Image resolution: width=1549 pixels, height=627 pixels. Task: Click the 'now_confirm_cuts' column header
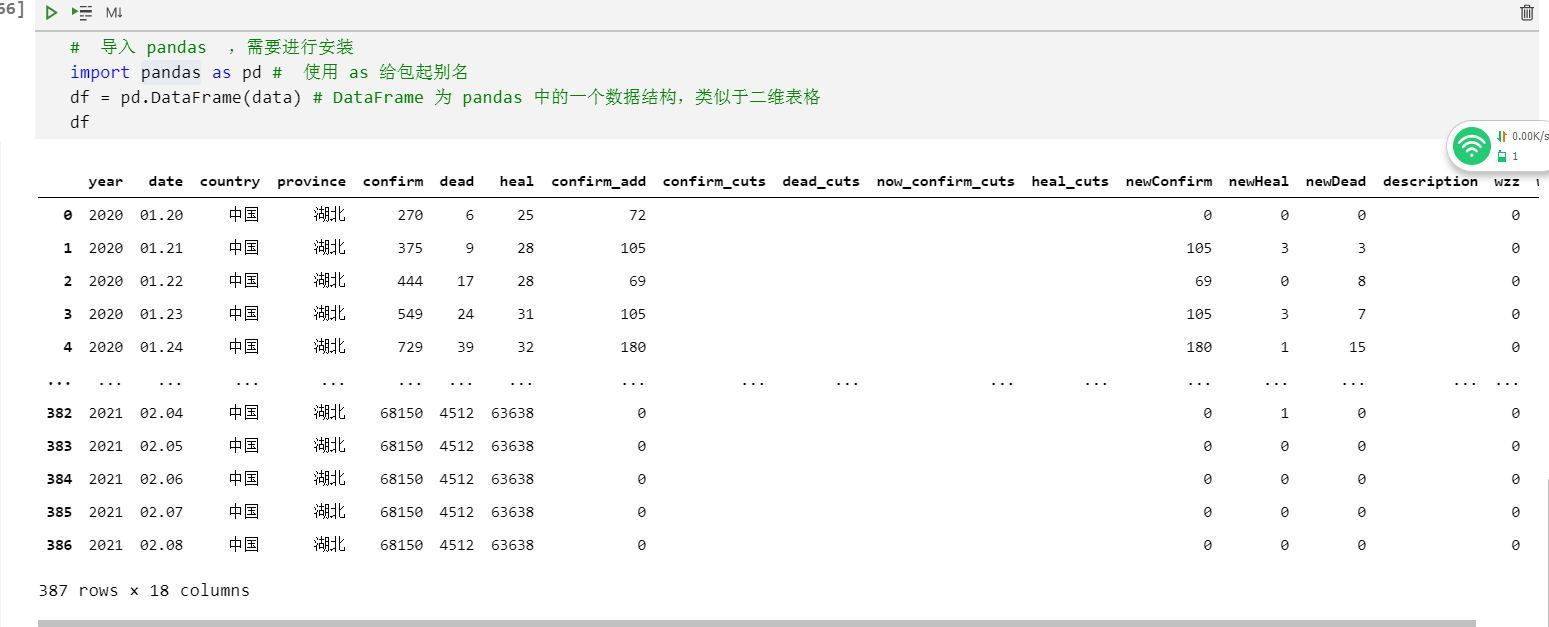coord(946,181)
